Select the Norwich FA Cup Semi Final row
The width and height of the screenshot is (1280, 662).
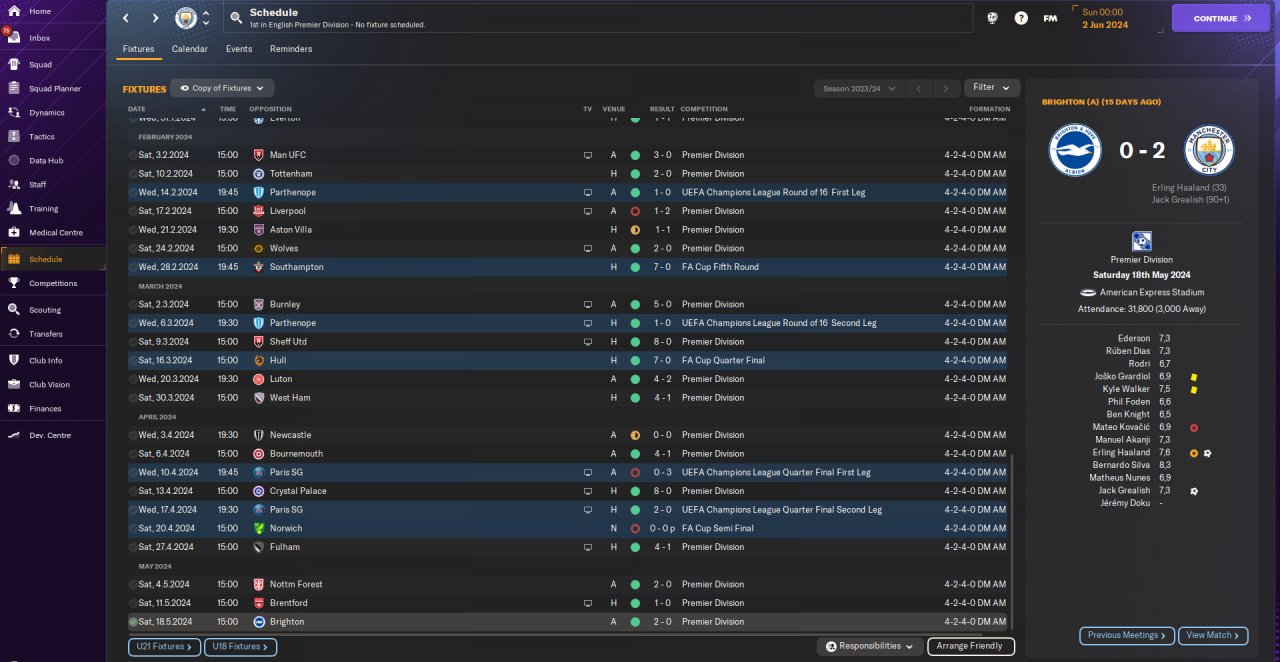(x=567, y=528)
